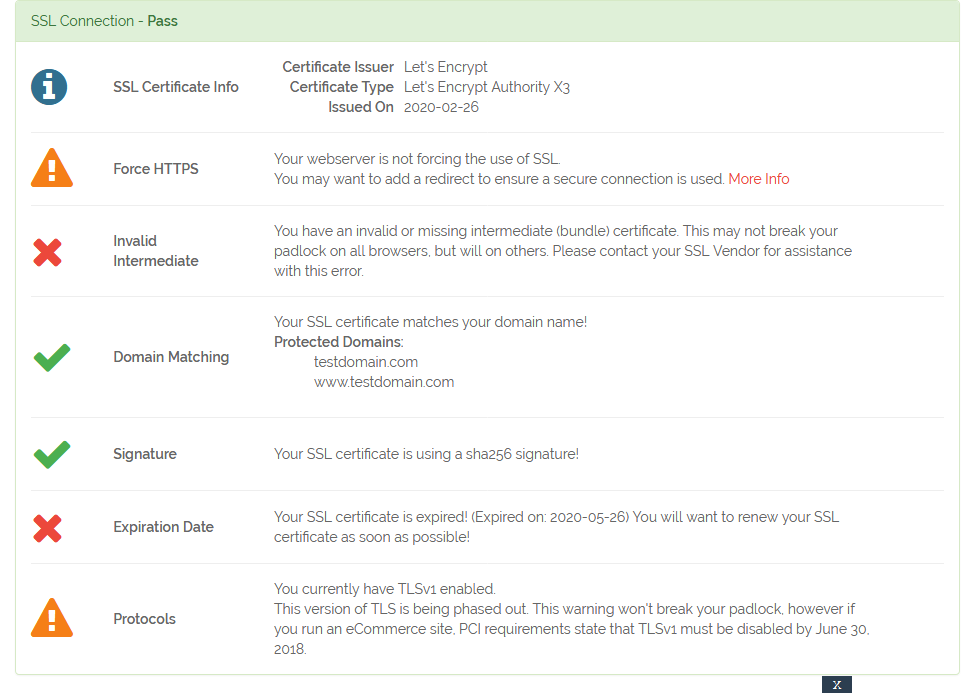Select the Protocols row label
Screen dimensions: 975x695
click(144, 619)
